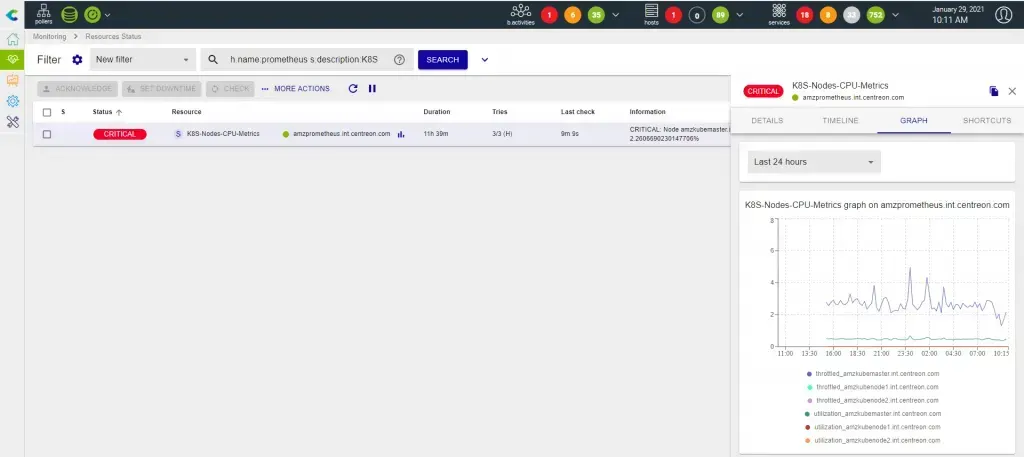Expand the services dropdown chevron
1024x457 pixels.
[895, 15]
